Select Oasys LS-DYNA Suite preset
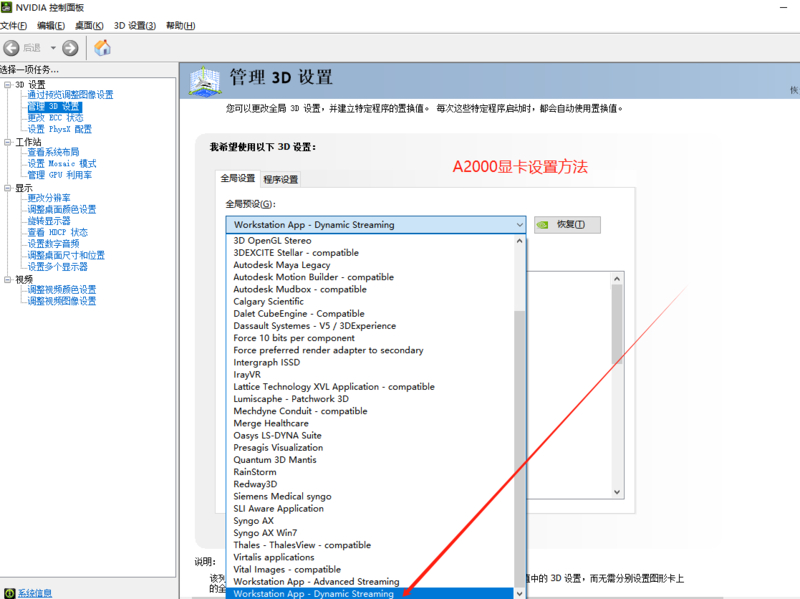Image resolution: width=800 pixels, height=599 pixels. pyautogui.click(x=370, y=436)
